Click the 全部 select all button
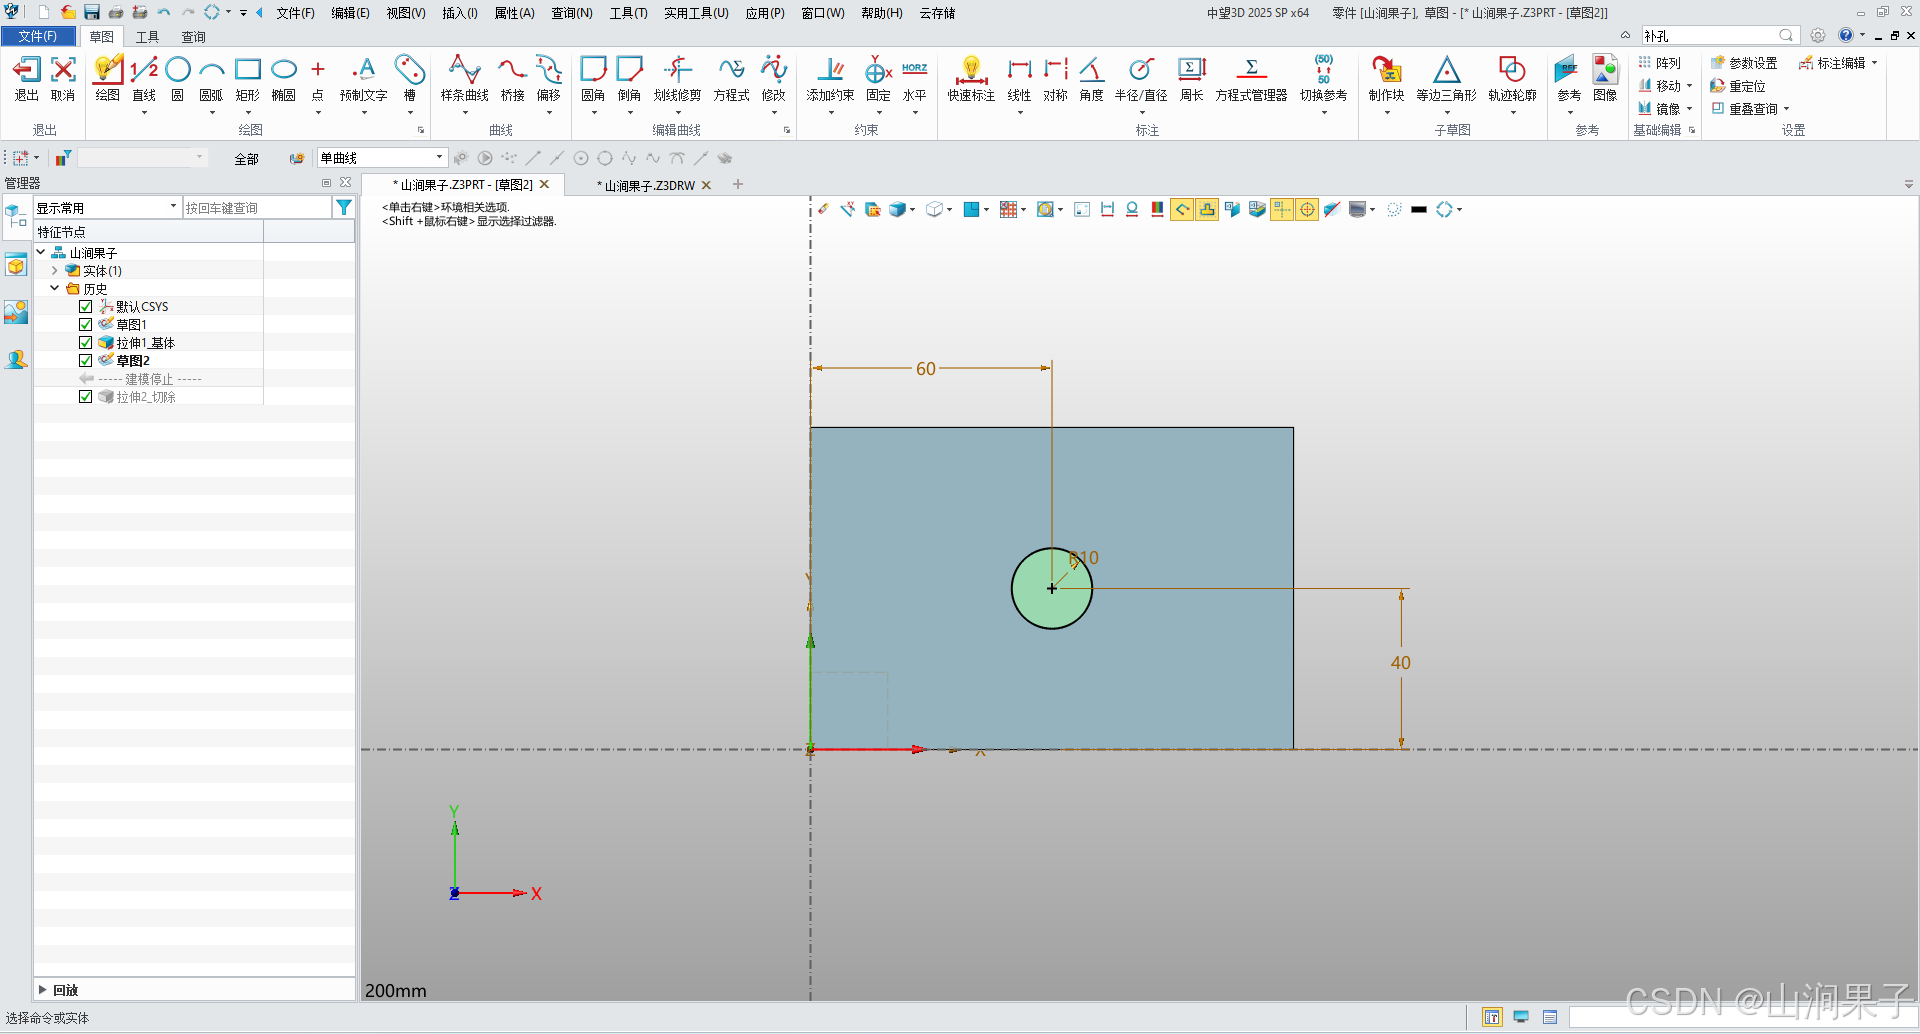 pos(246,159)
